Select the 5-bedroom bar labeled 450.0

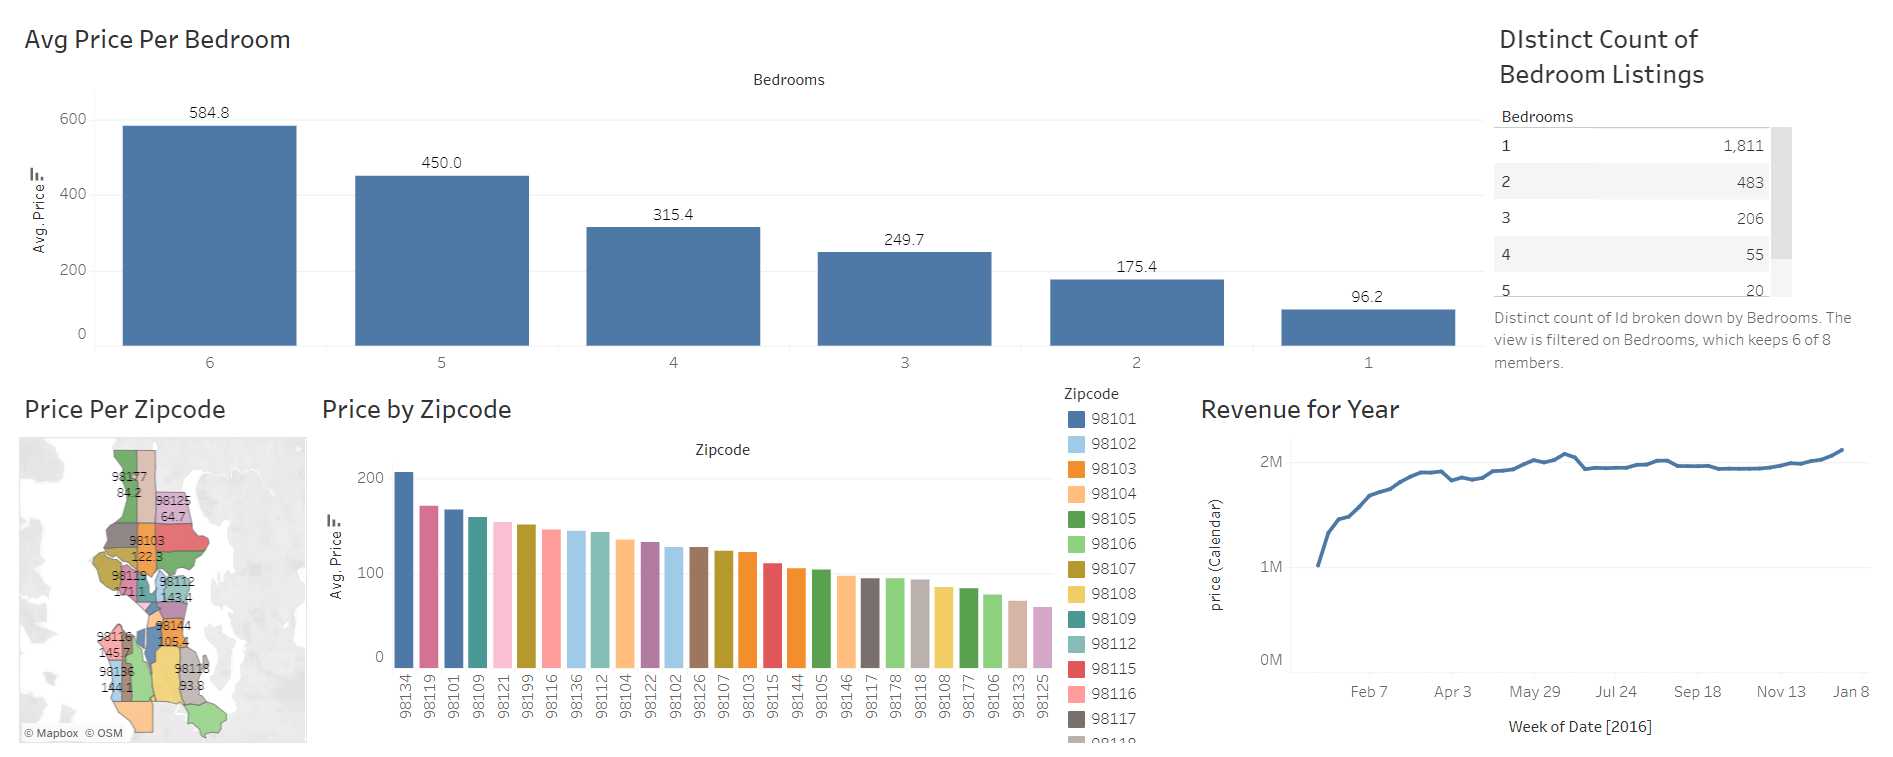click(x=441, y=261)
